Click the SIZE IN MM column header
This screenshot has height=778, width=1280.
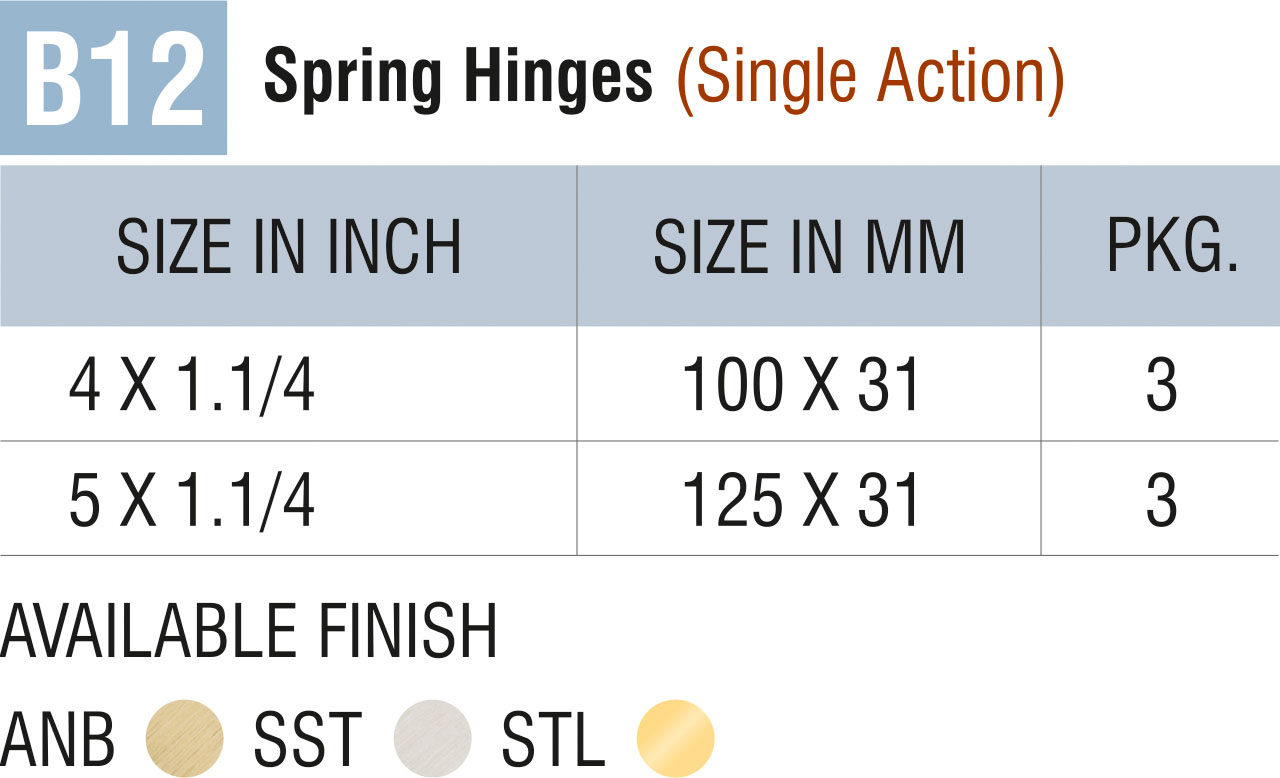pos(809,247)
